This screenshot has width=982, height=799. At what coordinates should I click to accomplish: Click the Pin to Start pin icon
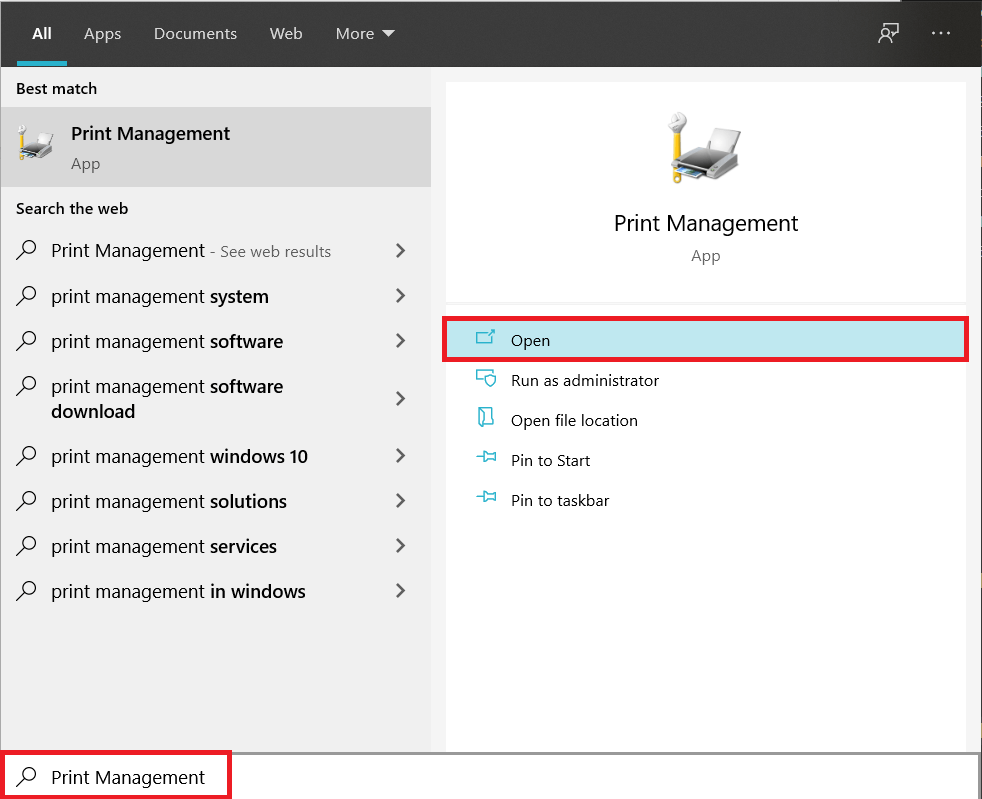pyautogui.click(x=485, y=459)
